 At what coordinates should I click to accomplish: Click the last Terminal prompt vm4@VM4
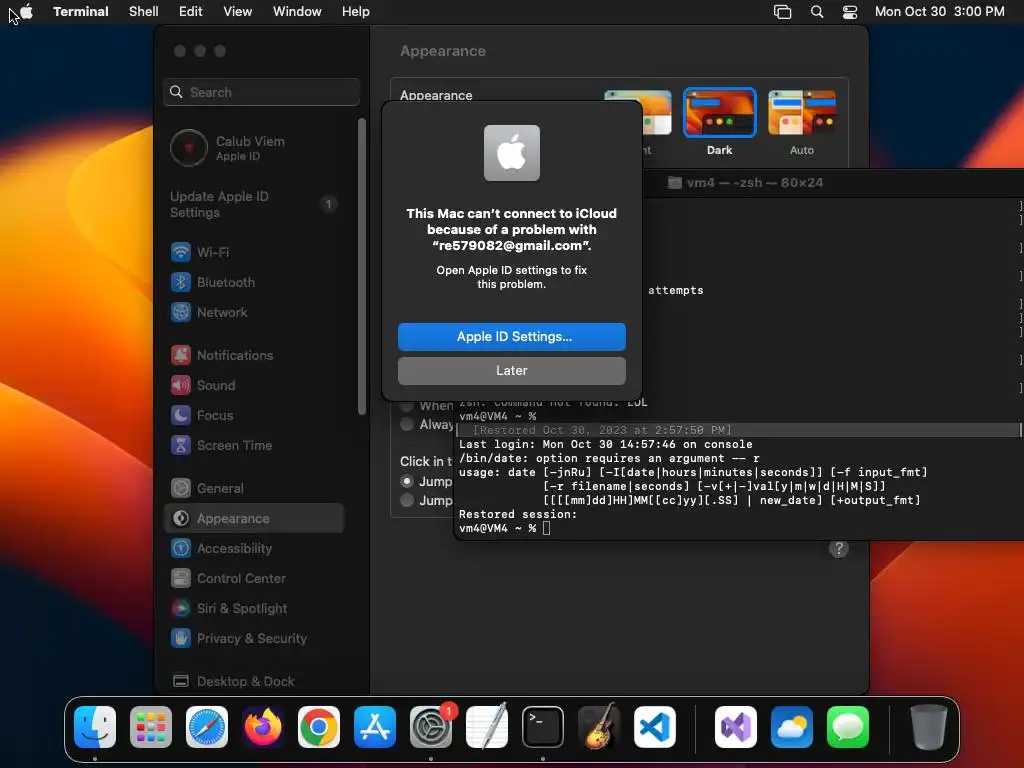pyautogui.click(x=497, y=528)
